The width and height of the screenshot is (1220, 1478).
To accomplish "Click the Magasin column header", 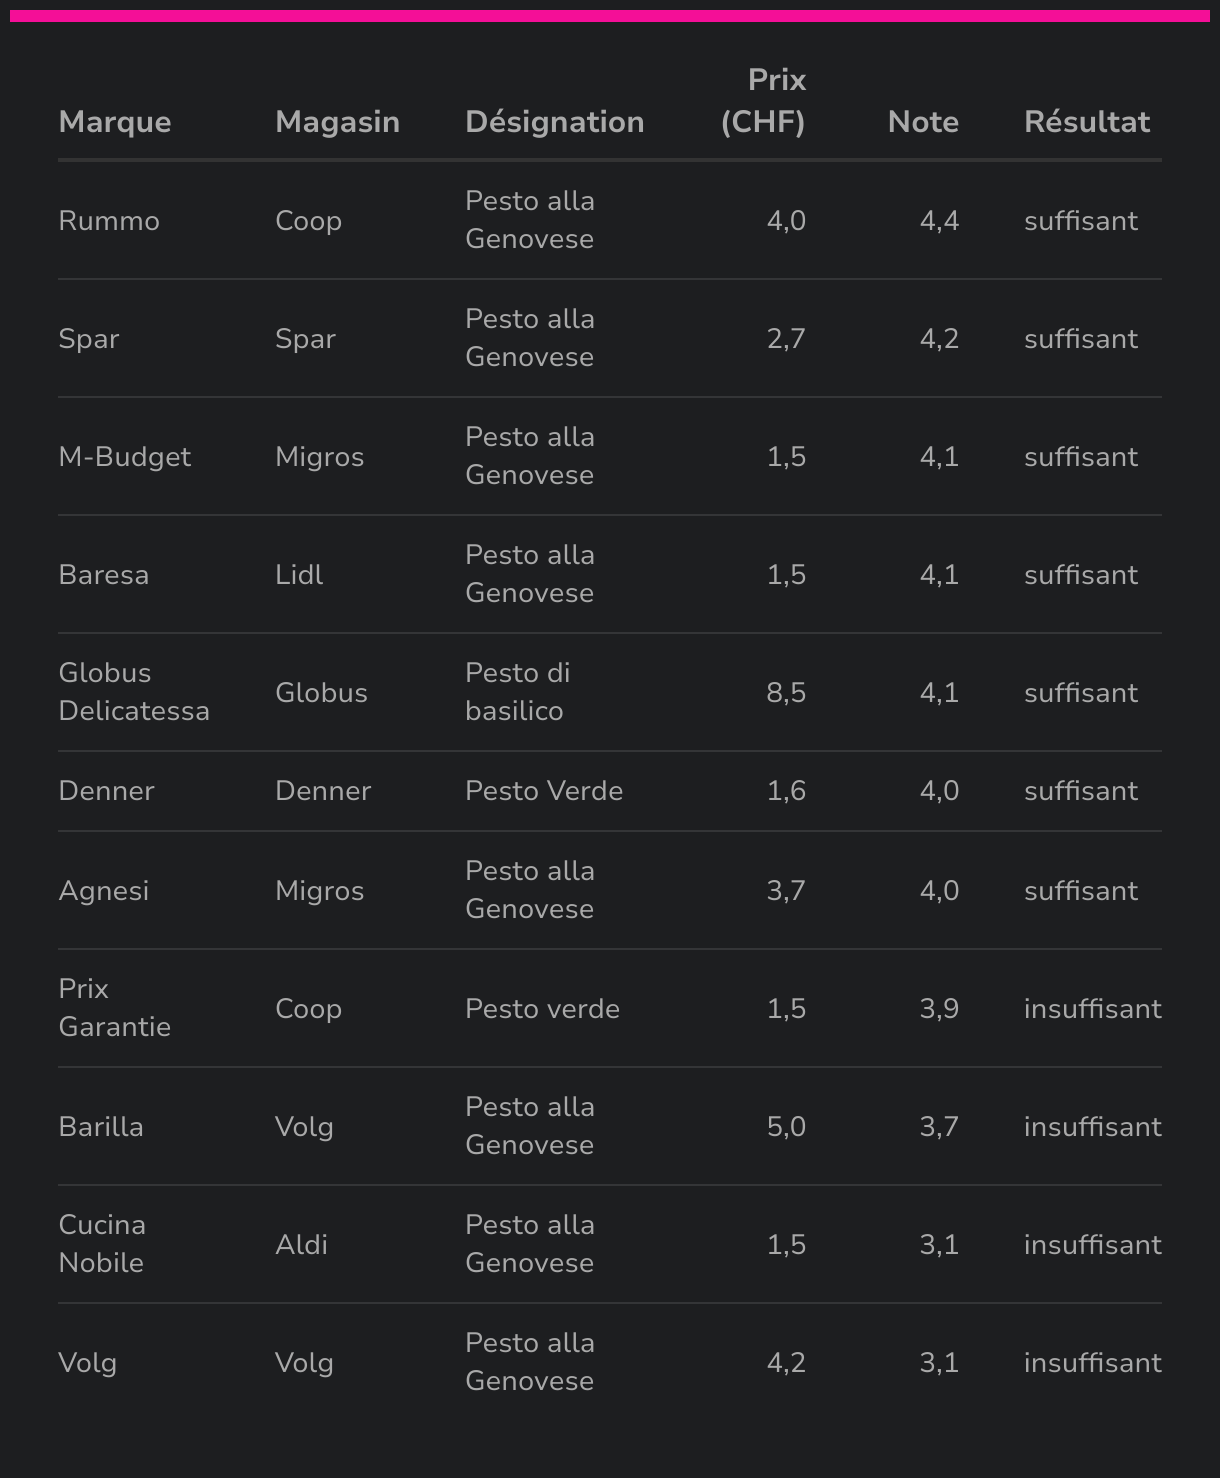I will pyautogui.click(x=337, y=122).
